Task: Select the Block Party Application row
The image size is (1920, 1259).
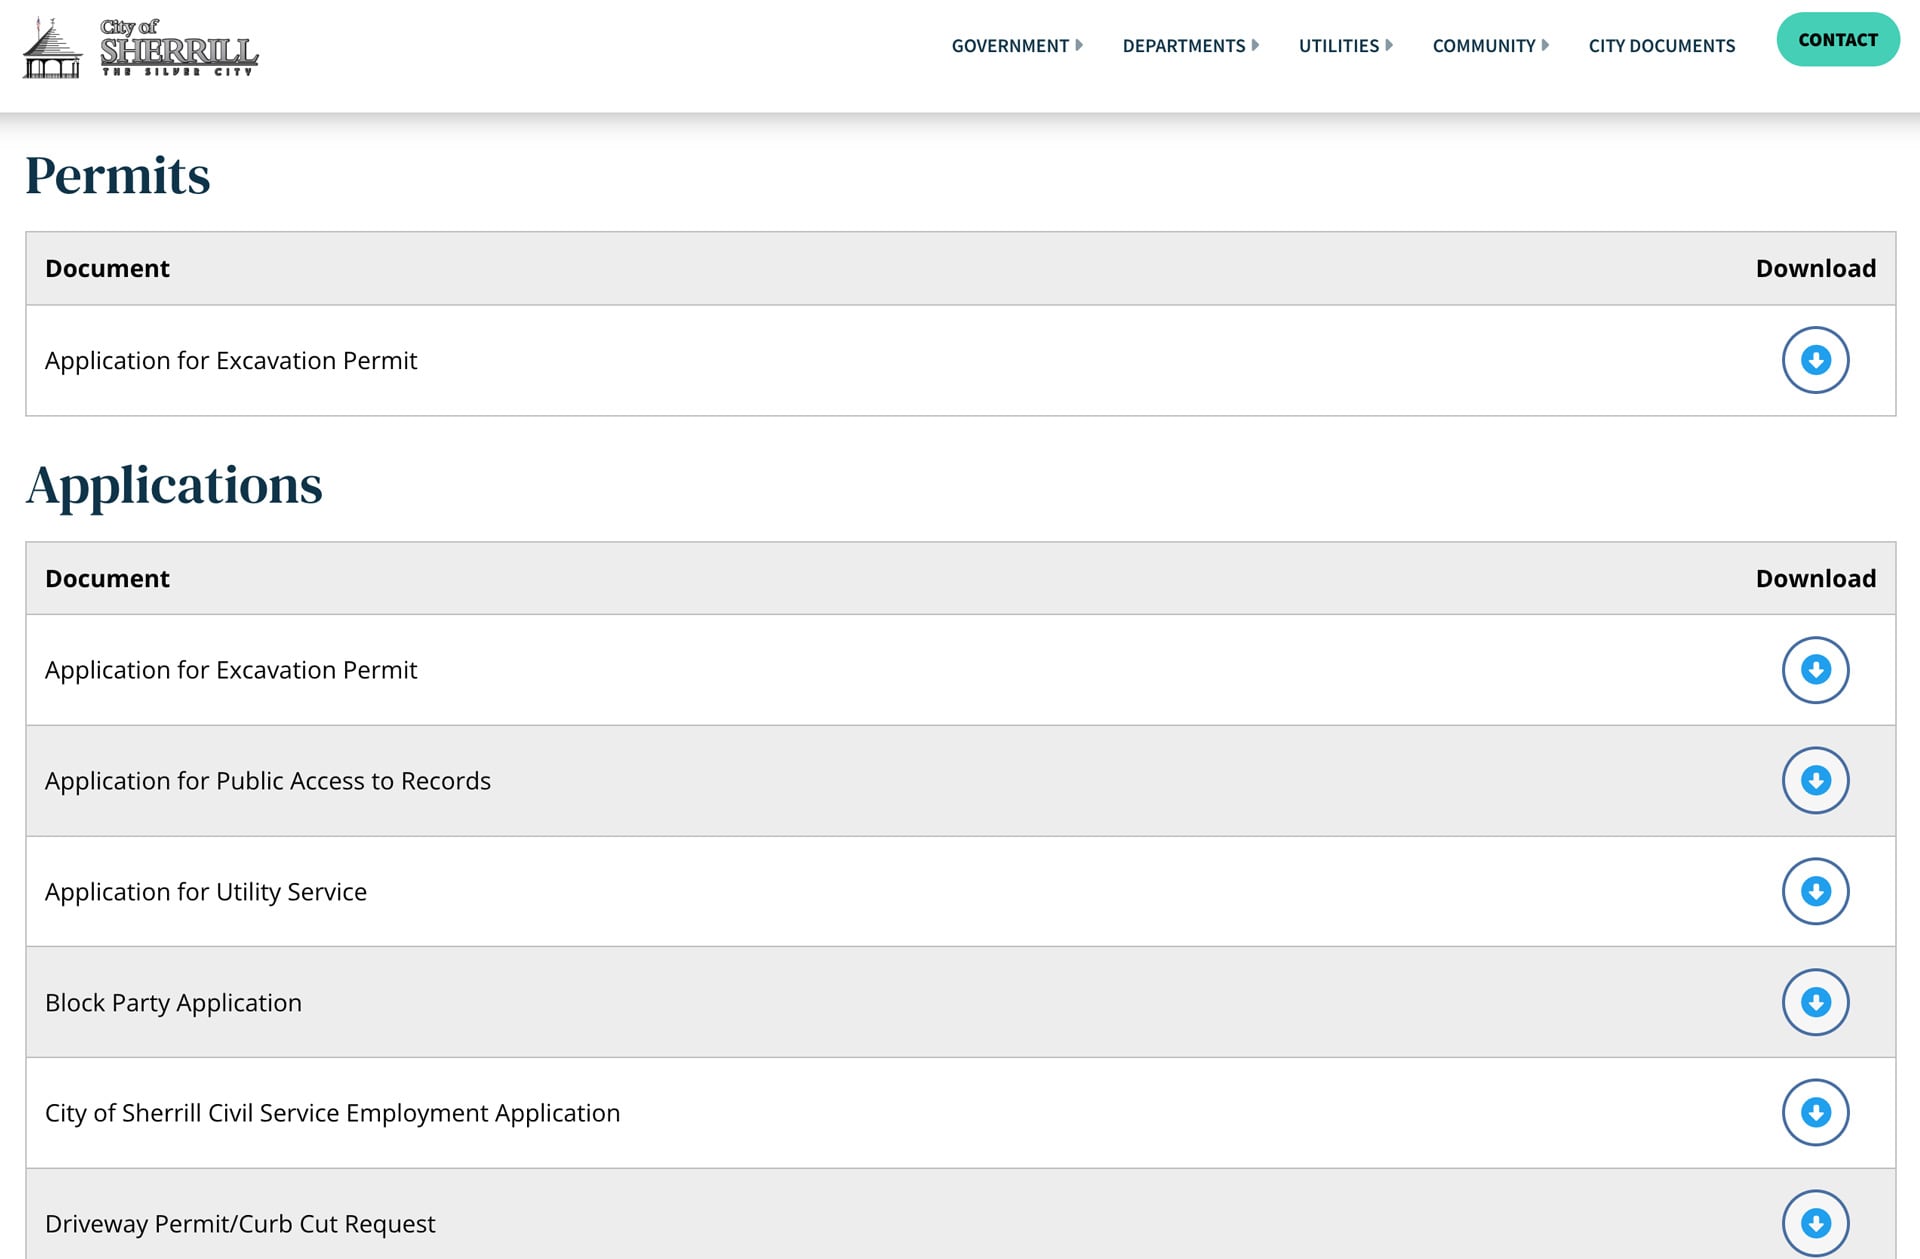Action: (x=172, y=1001)
